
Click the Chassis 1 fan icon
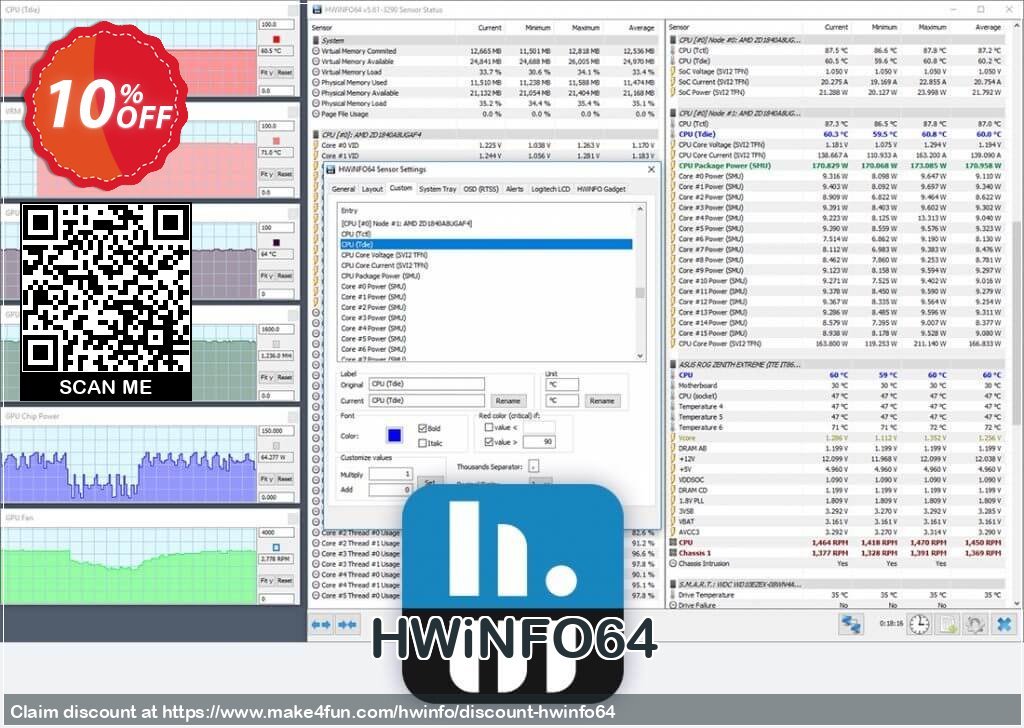click(673, 553)
